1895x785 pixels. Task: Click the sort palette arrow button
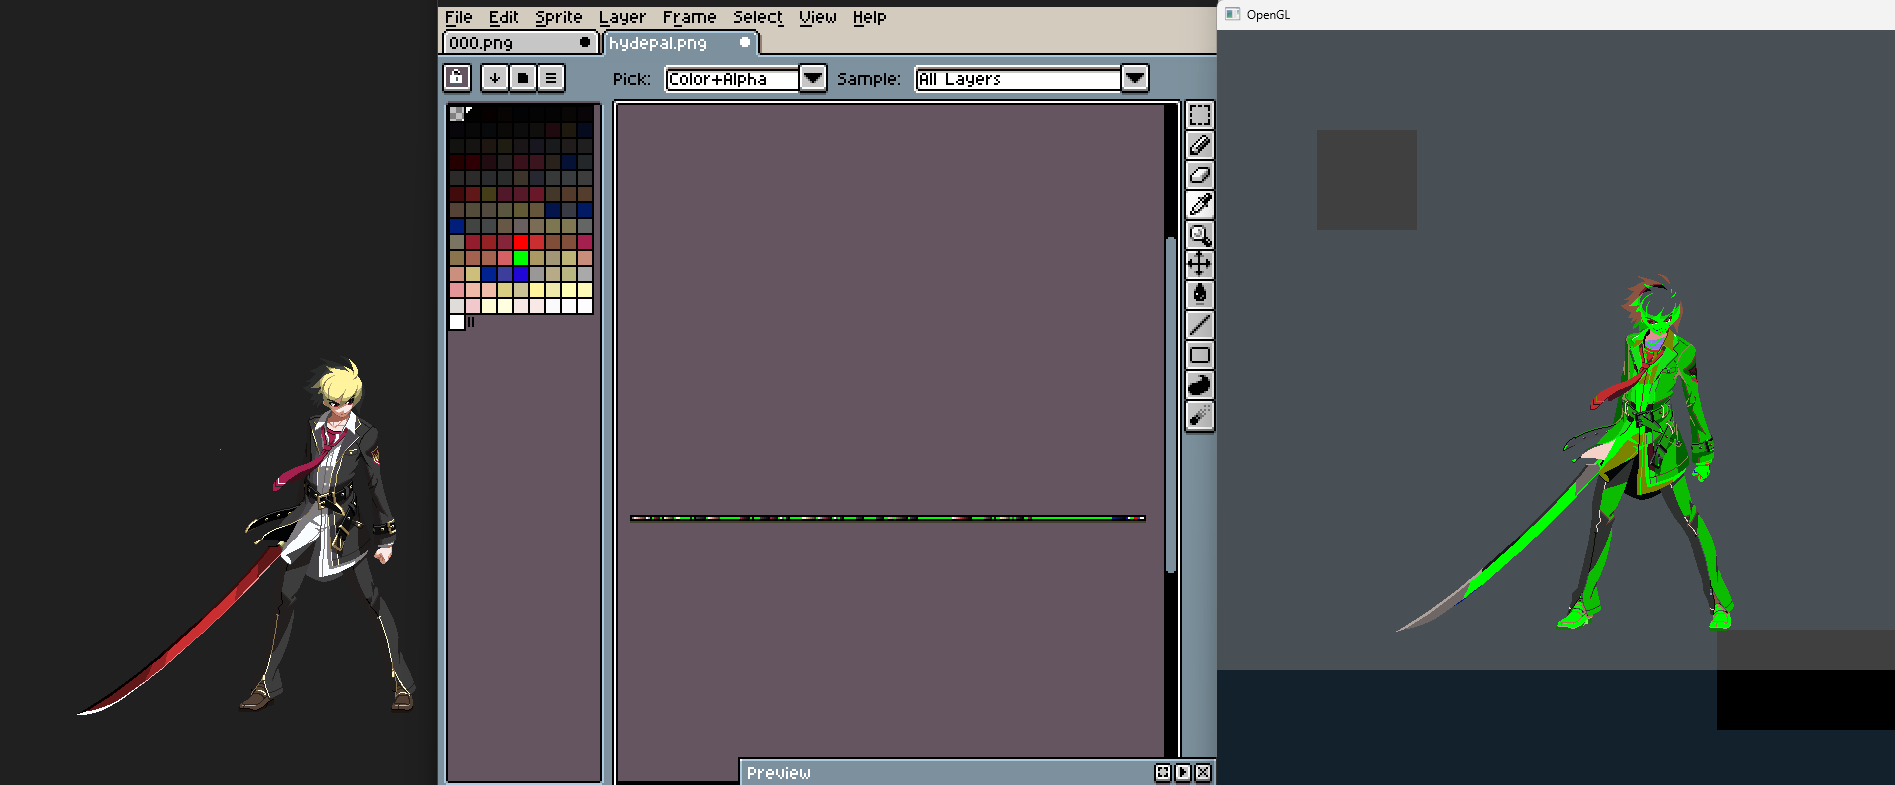[494, 78]
